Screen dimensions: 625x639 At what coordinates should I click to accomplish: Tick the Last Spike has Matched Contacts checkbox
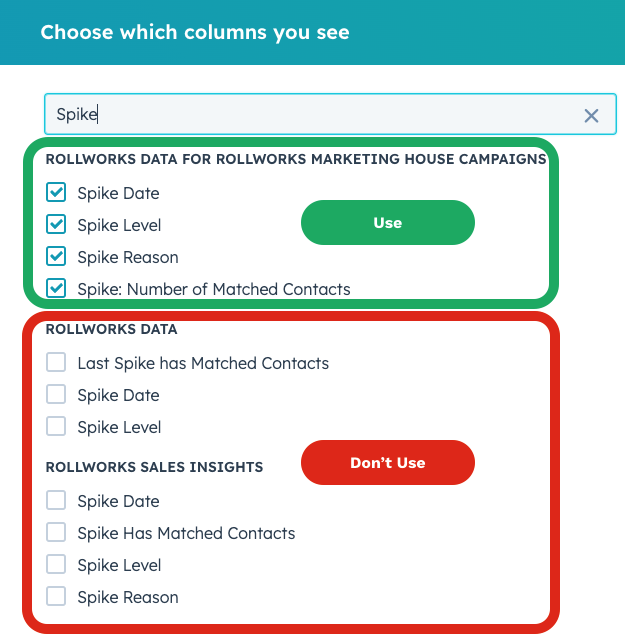[x=57, y=363]
